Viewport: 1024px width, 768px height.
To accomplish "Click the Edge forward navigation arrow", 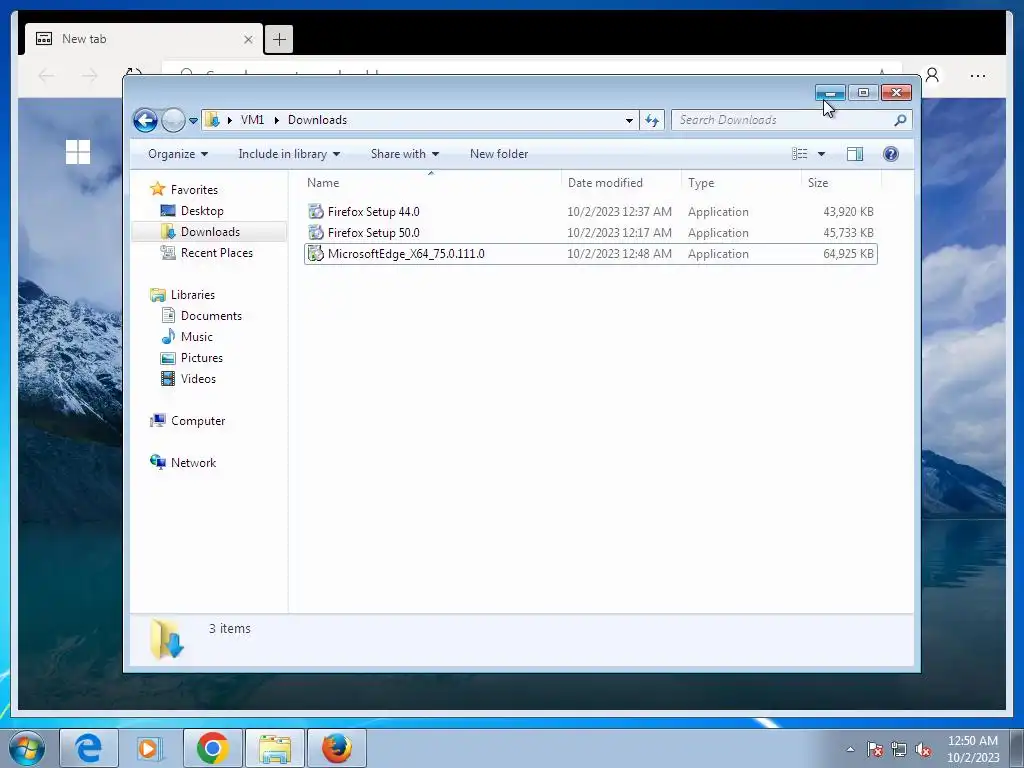I will 89,76.
